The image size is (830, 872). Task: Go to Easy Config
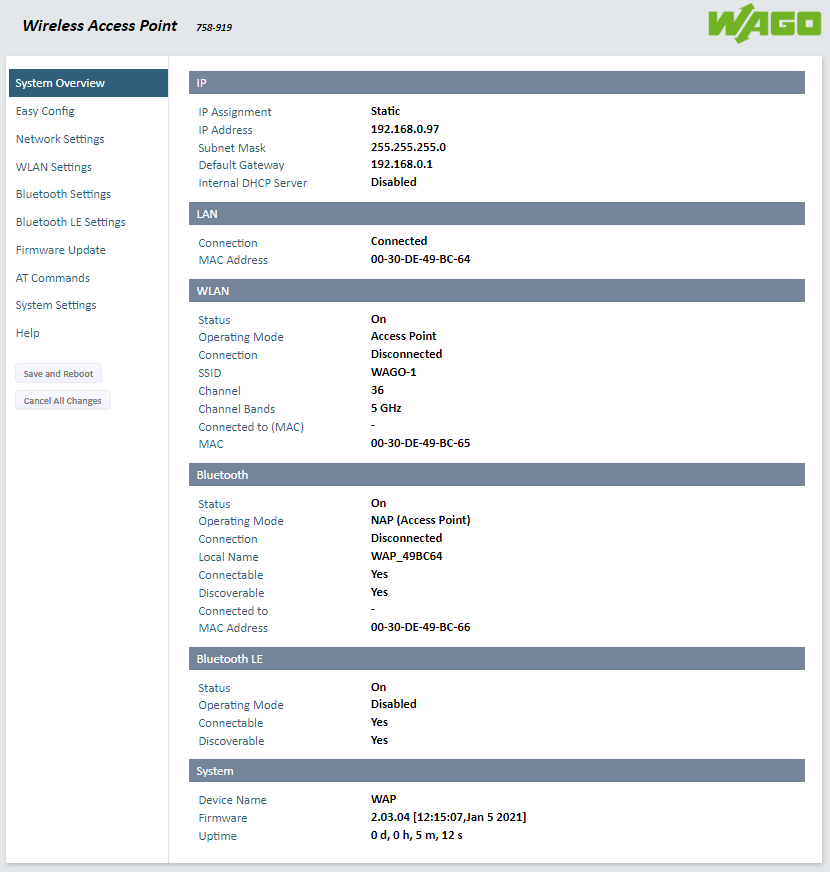pyautogui.click(x=45, y=111)
